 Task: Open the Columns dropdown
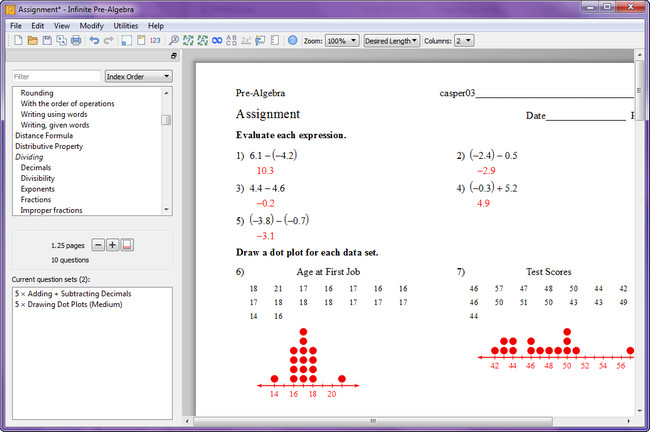[464, 41]
